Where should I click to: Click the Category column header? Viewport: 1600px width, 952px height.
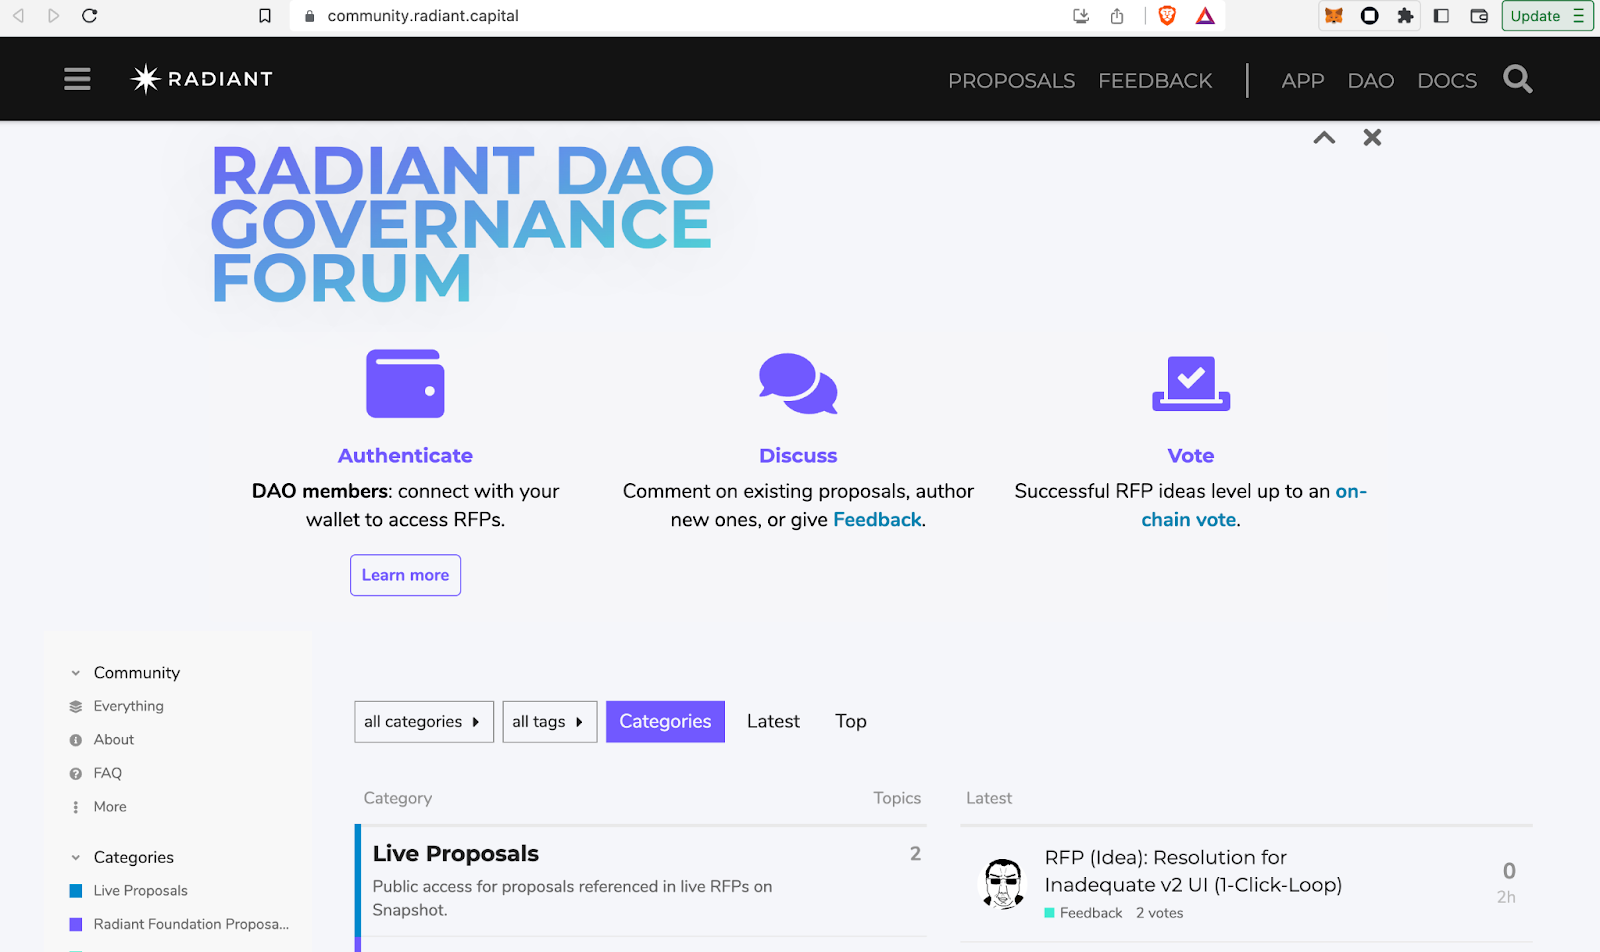pos(397,798)
